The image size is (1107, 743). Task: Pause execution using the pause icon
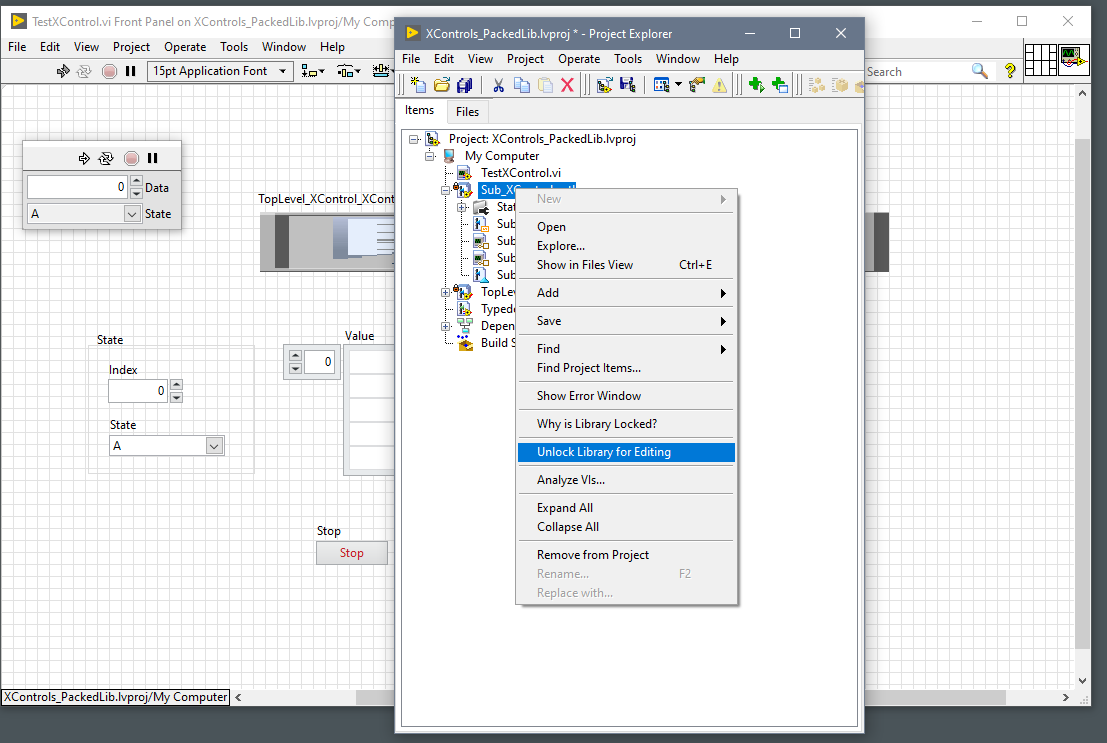point(131,71)
